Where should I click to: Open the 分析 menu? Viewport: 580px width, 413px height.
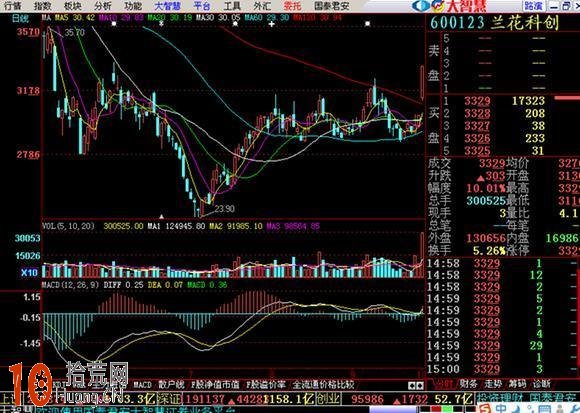pos(102,6)
